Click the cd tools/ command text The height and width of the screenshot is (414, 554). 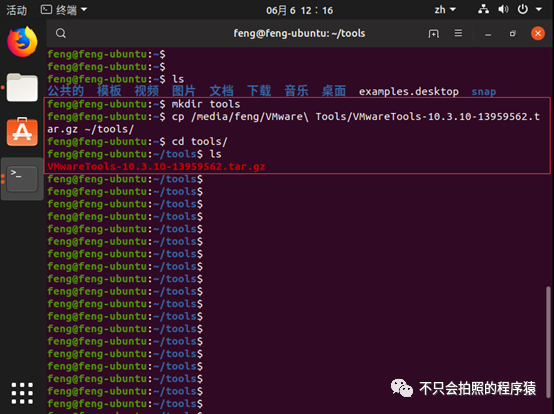pos(200,142)
